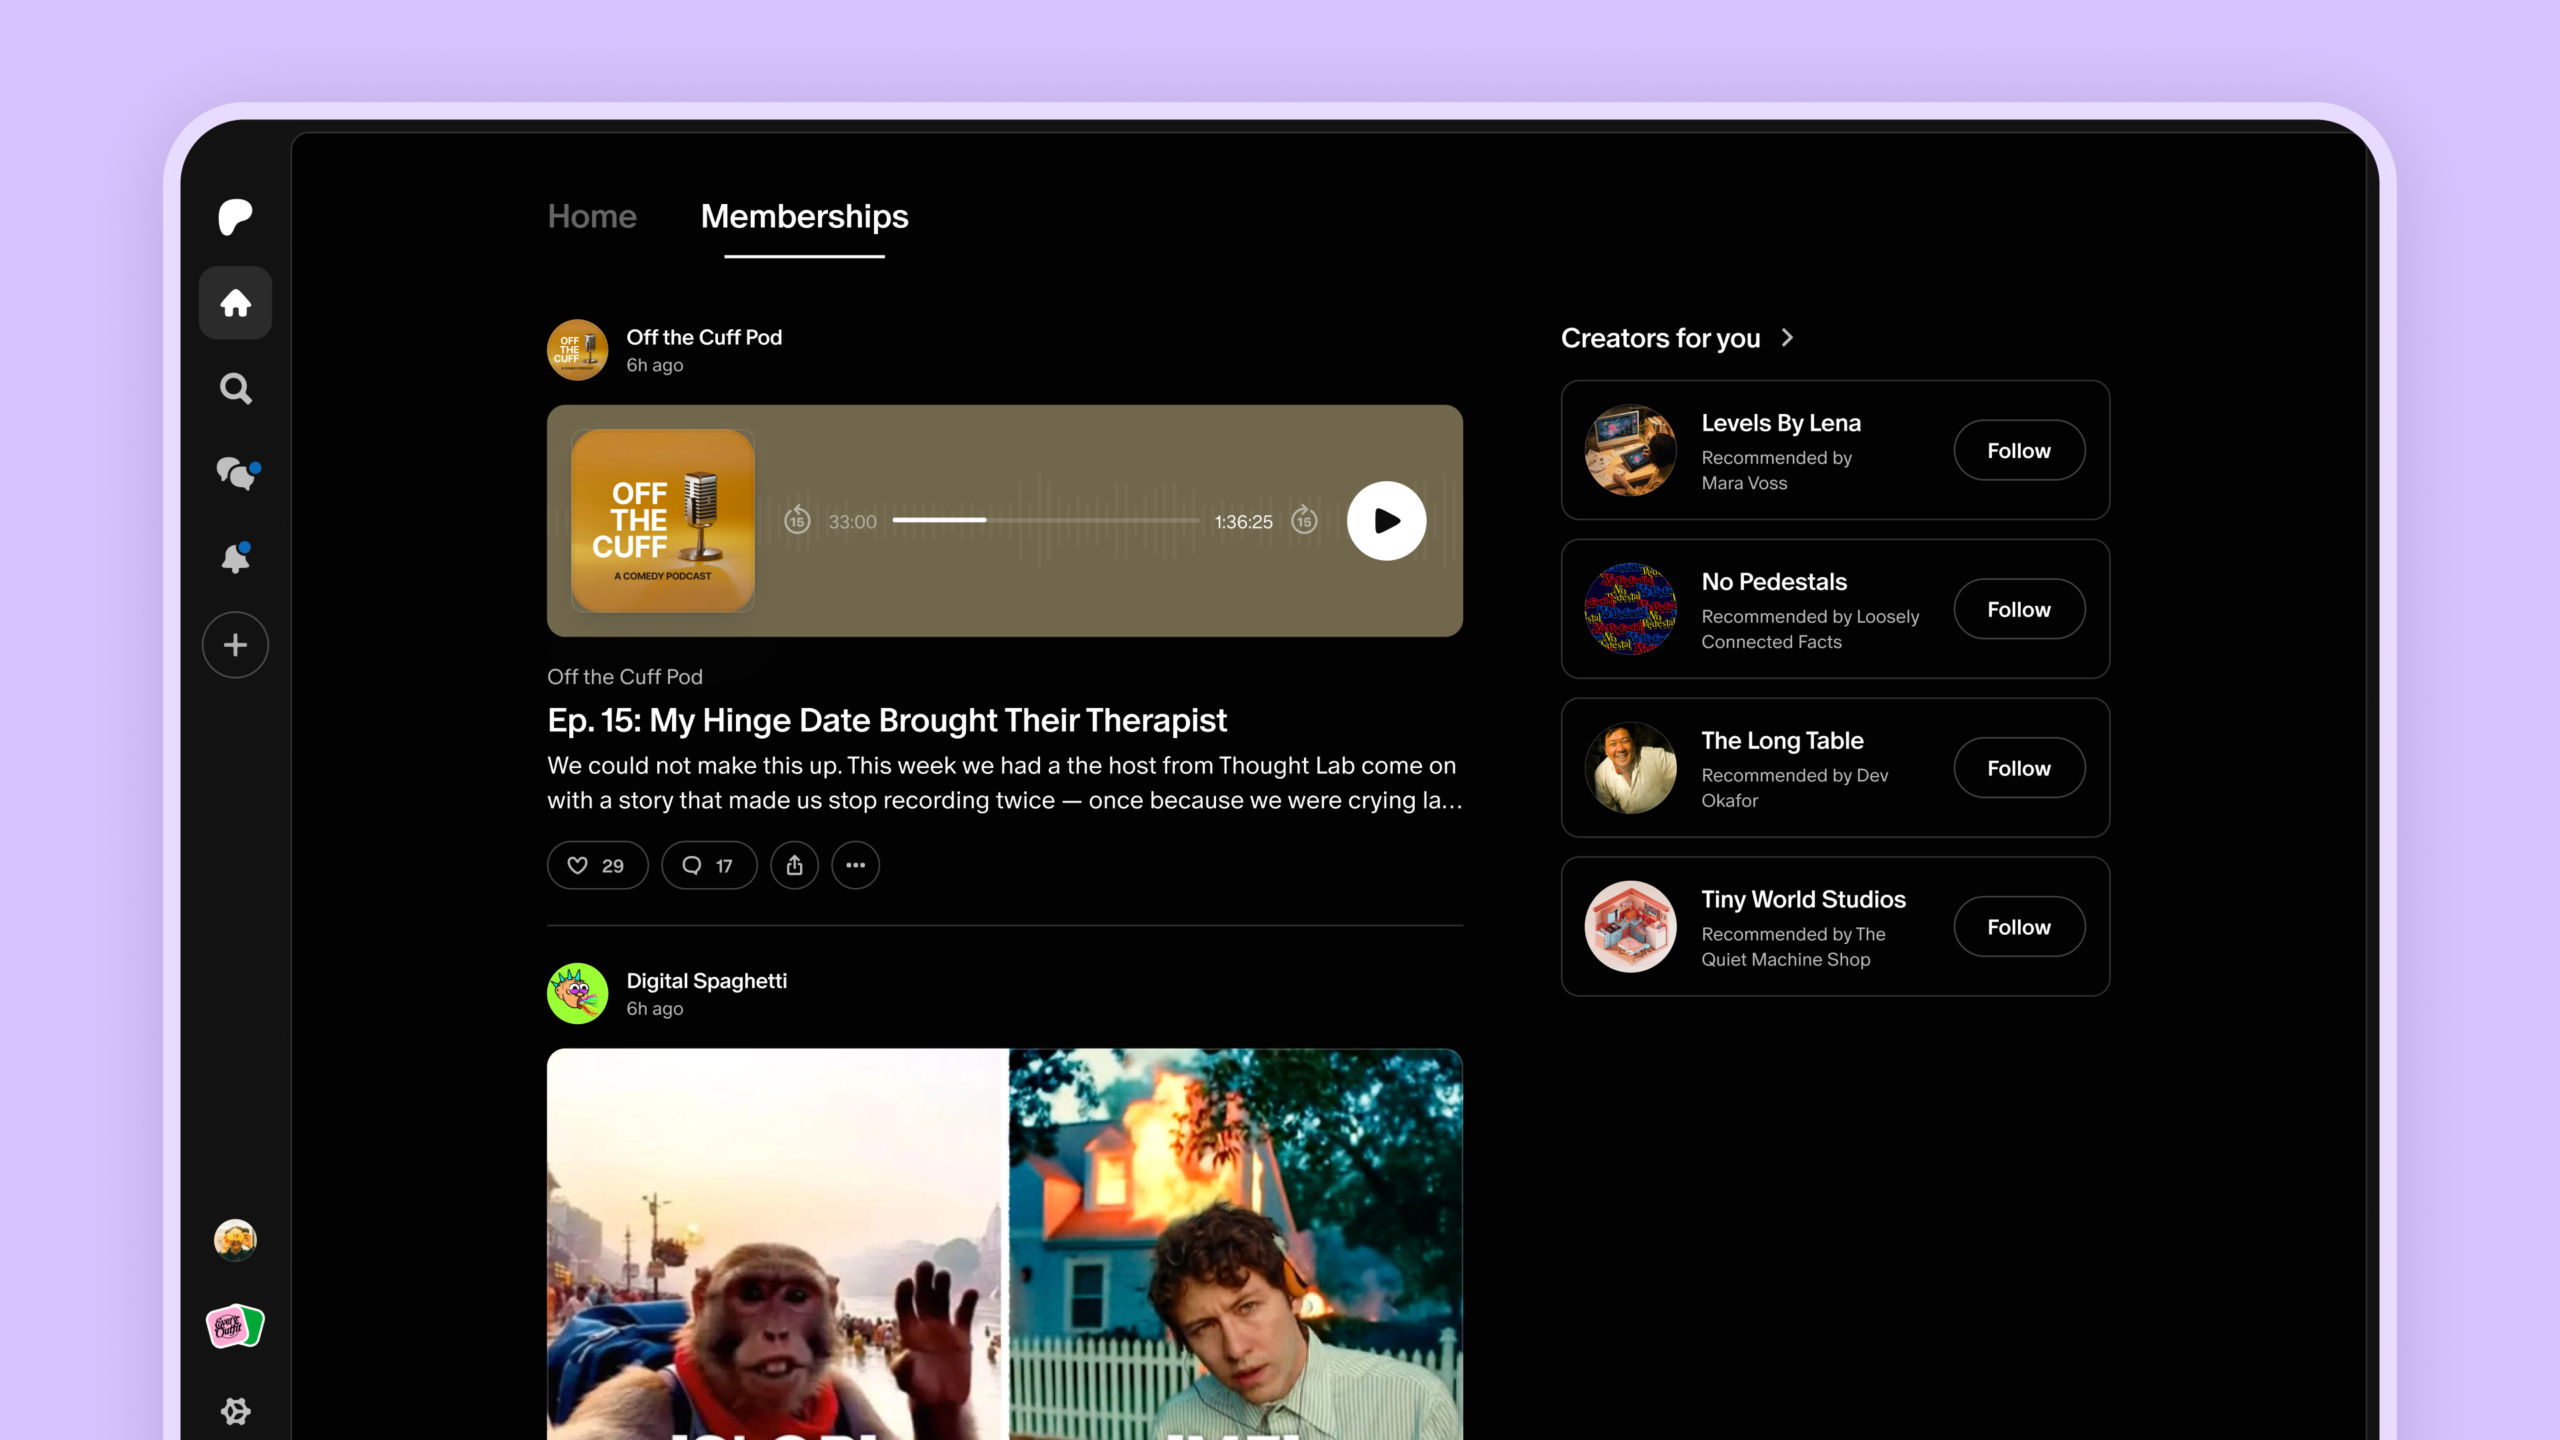Click the Ep. 15 post description text
This screenshot has height=1440, width=2560.
coord(1004,783)
